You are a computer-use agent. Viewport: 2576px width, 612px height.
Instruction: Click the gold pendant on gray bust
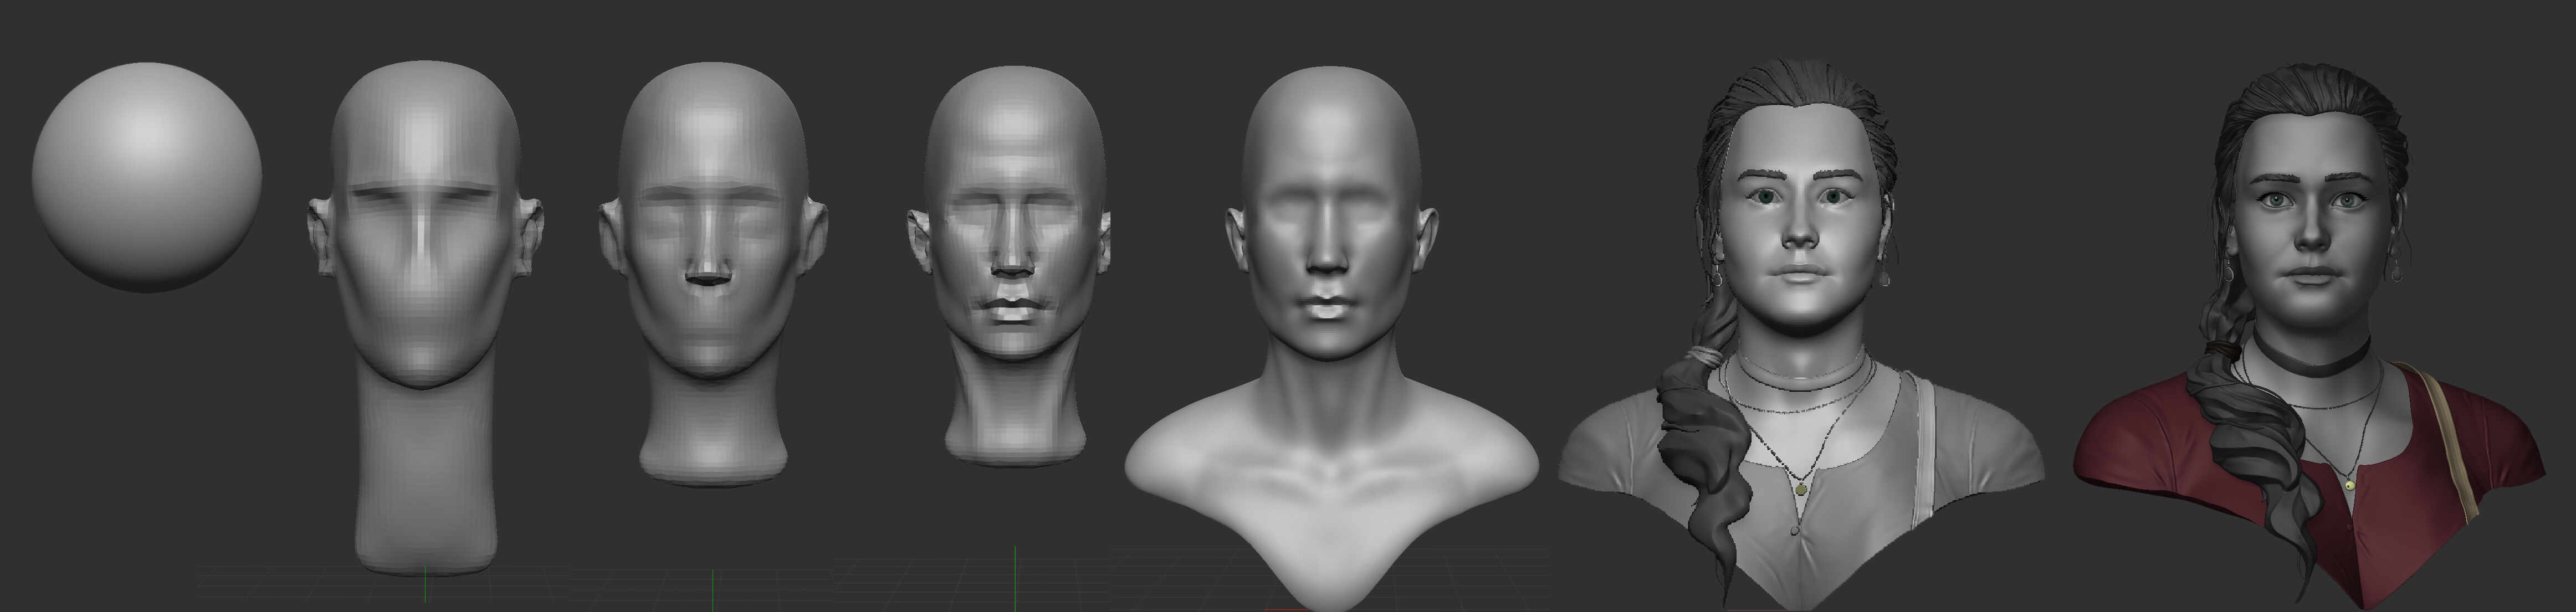click(x=1801, y=489)
